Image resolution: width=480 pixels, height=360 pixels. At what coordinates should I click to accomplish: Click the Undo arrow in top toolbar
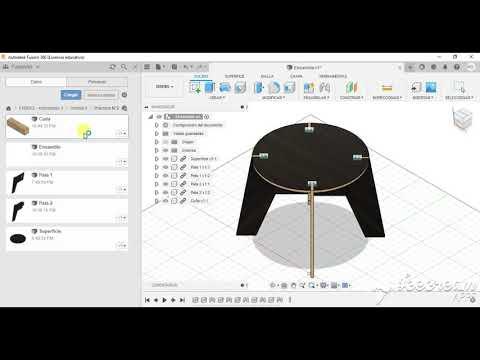click(186, 67)
